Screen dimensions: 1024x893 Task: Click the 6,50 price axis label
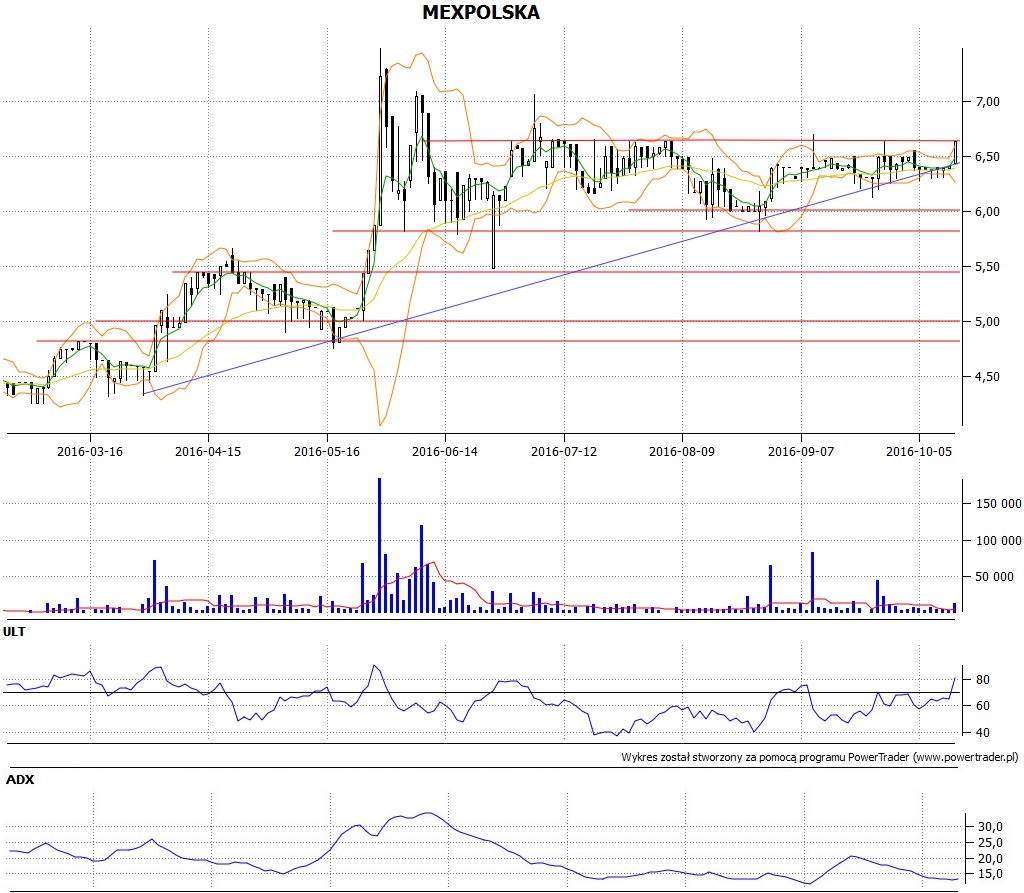coord(987,157)
